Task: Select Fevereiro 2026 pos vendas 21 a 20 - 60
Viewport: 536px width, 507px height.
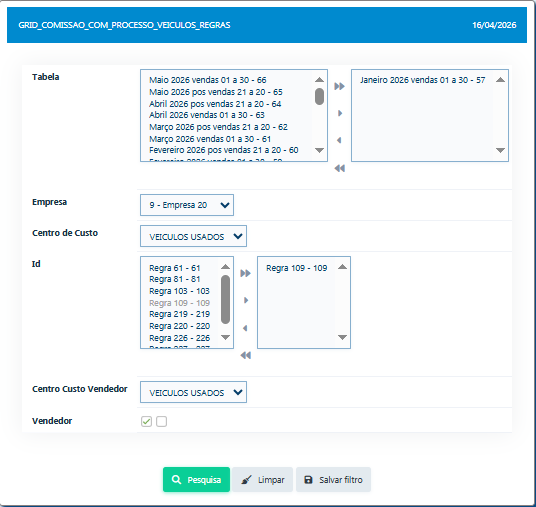Action: [x=224, y=150]
